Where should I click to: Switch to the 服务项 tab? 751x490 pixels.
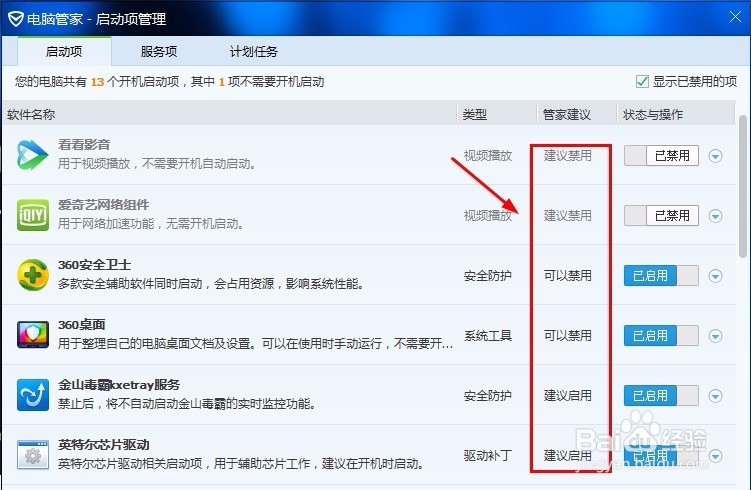tap(159, 51)
